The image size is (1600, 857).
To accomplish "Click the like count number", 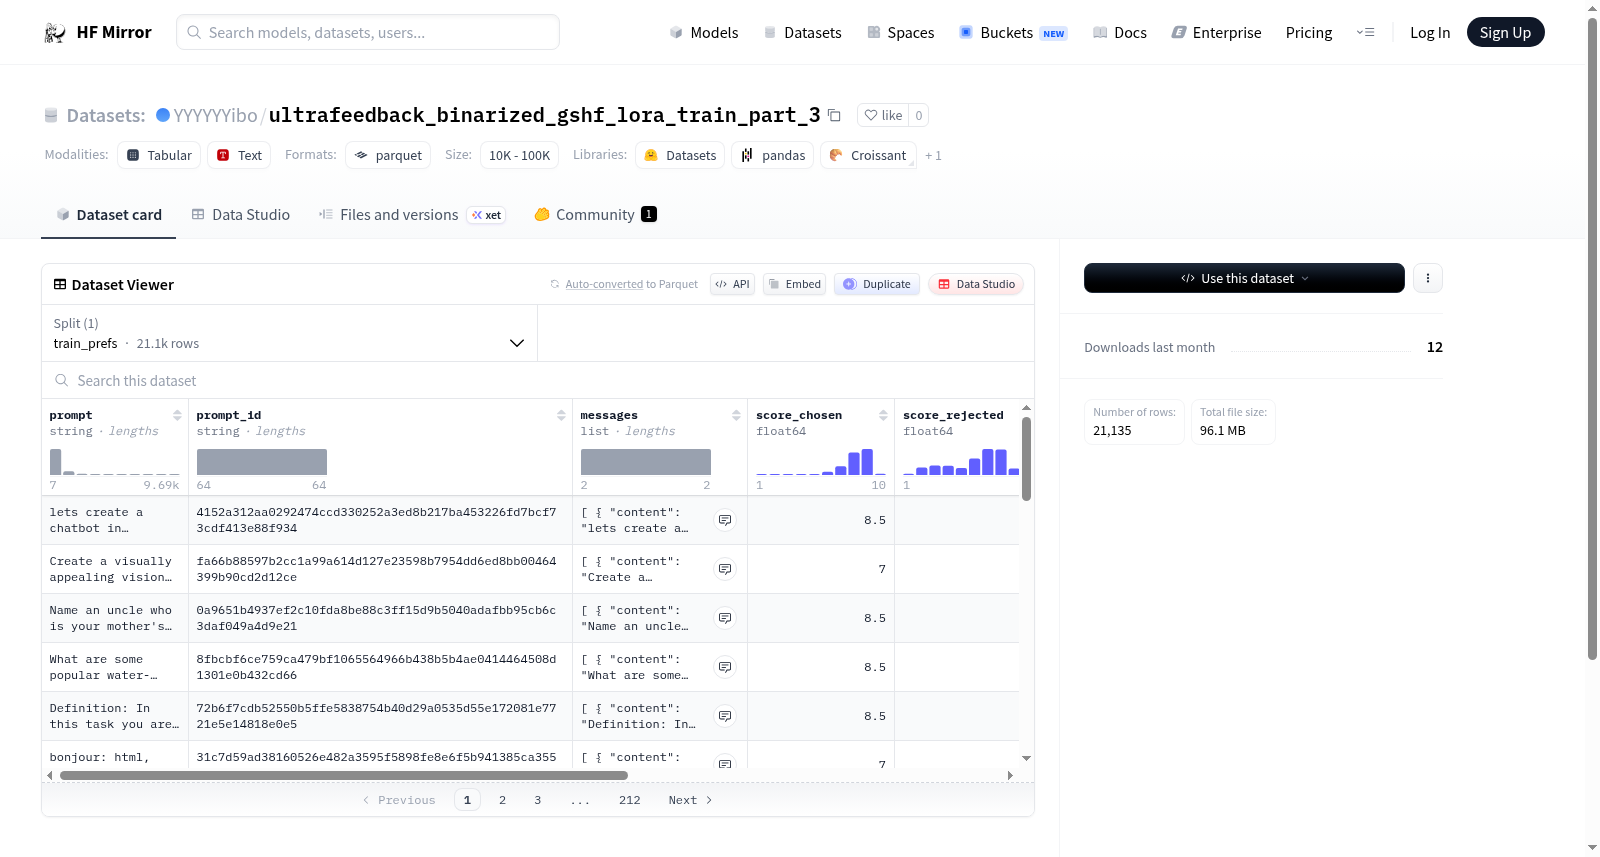I will pos(919,115).
